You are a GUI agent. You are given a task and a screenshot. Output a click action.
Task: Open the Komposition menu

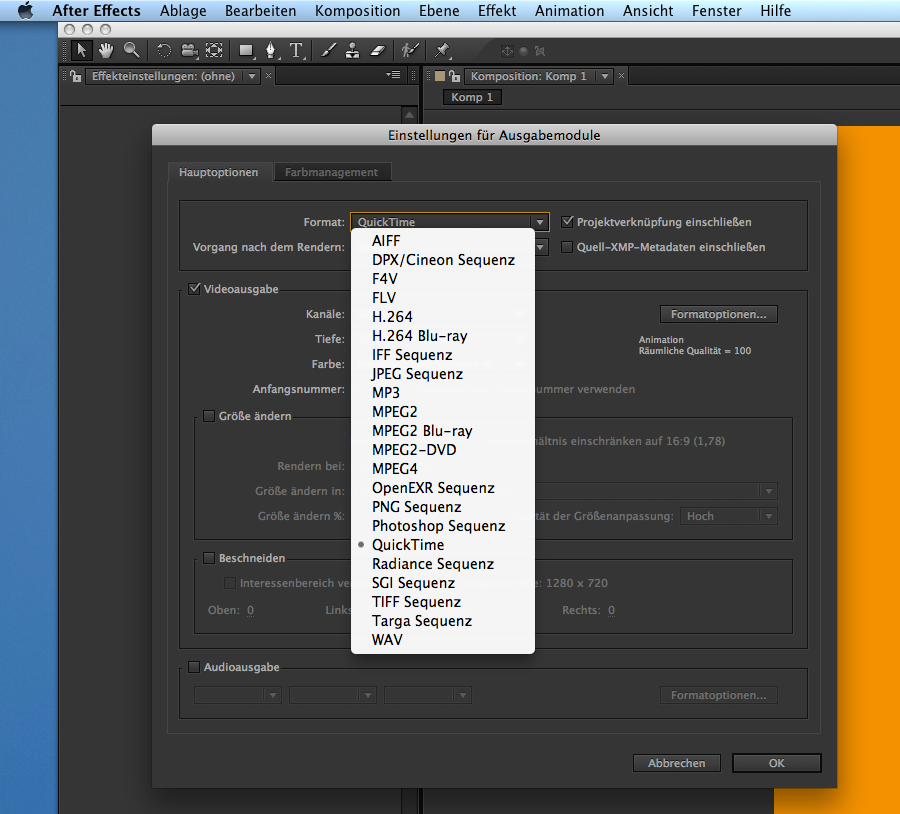(357, 10)
